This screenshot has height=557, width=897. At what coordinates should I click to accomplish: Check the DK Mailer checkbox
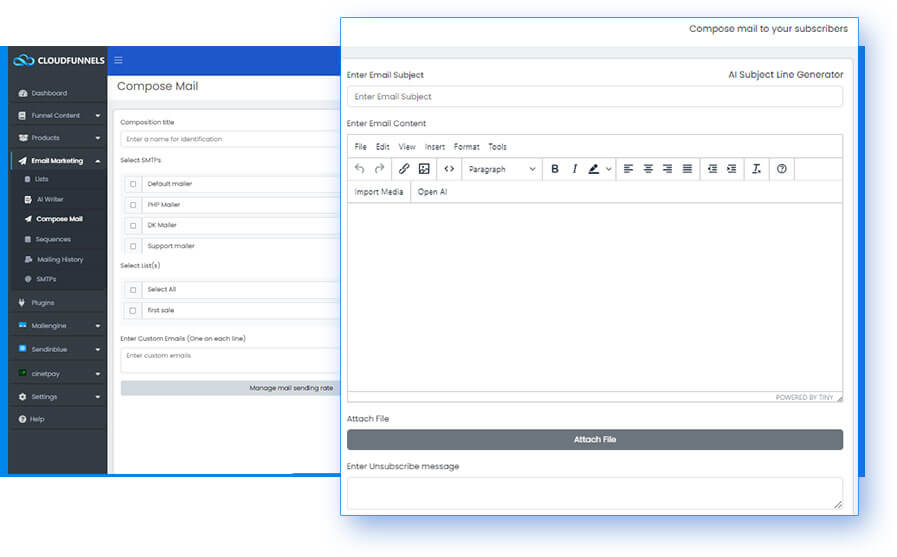pyautogui.click(x=133, y=225)
